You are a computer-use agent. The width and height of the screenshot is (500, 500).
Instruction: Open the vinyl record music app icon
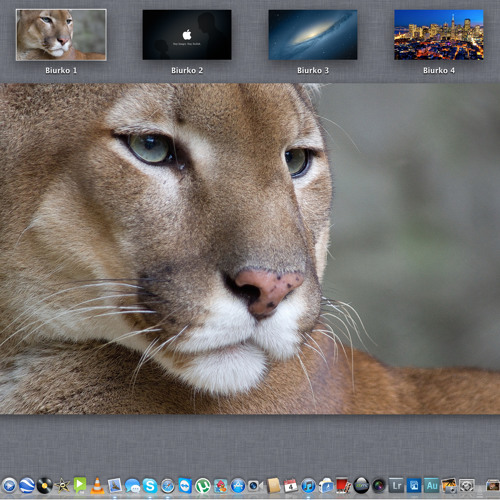pos(44,485)
